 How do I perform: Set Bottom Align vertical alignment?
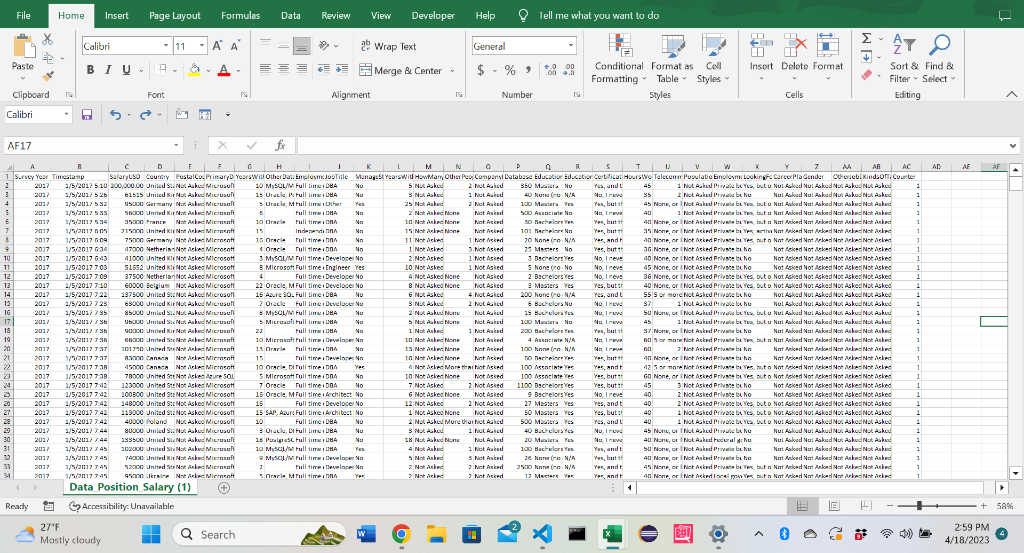point(302,46)
